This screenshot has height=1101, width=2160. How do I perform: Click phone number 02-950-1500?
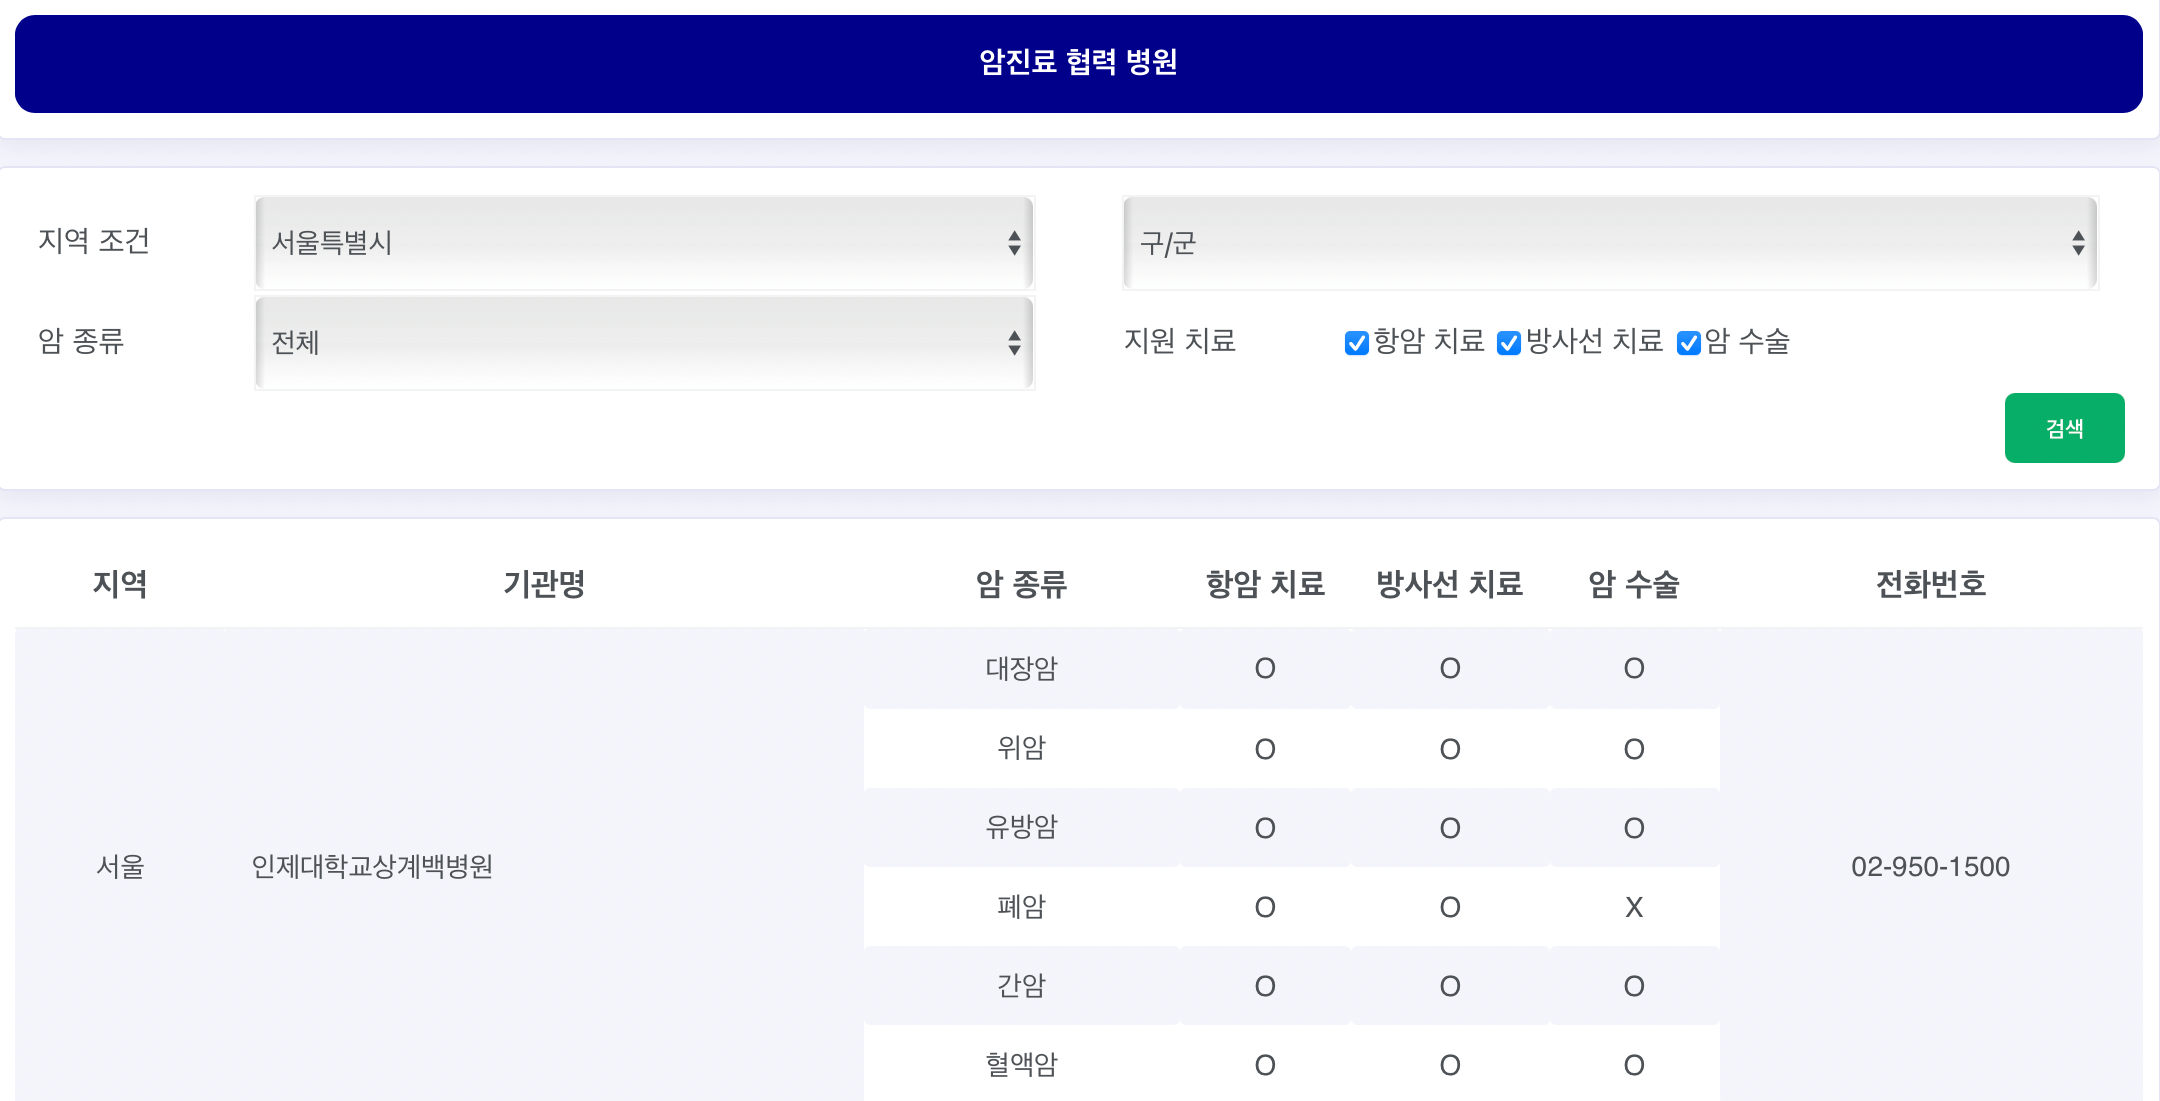[x=1930, y=866]
